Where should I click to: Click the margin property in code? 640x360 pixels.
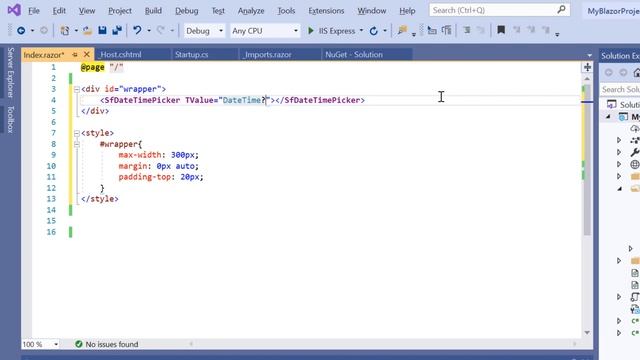coord(133,166)
